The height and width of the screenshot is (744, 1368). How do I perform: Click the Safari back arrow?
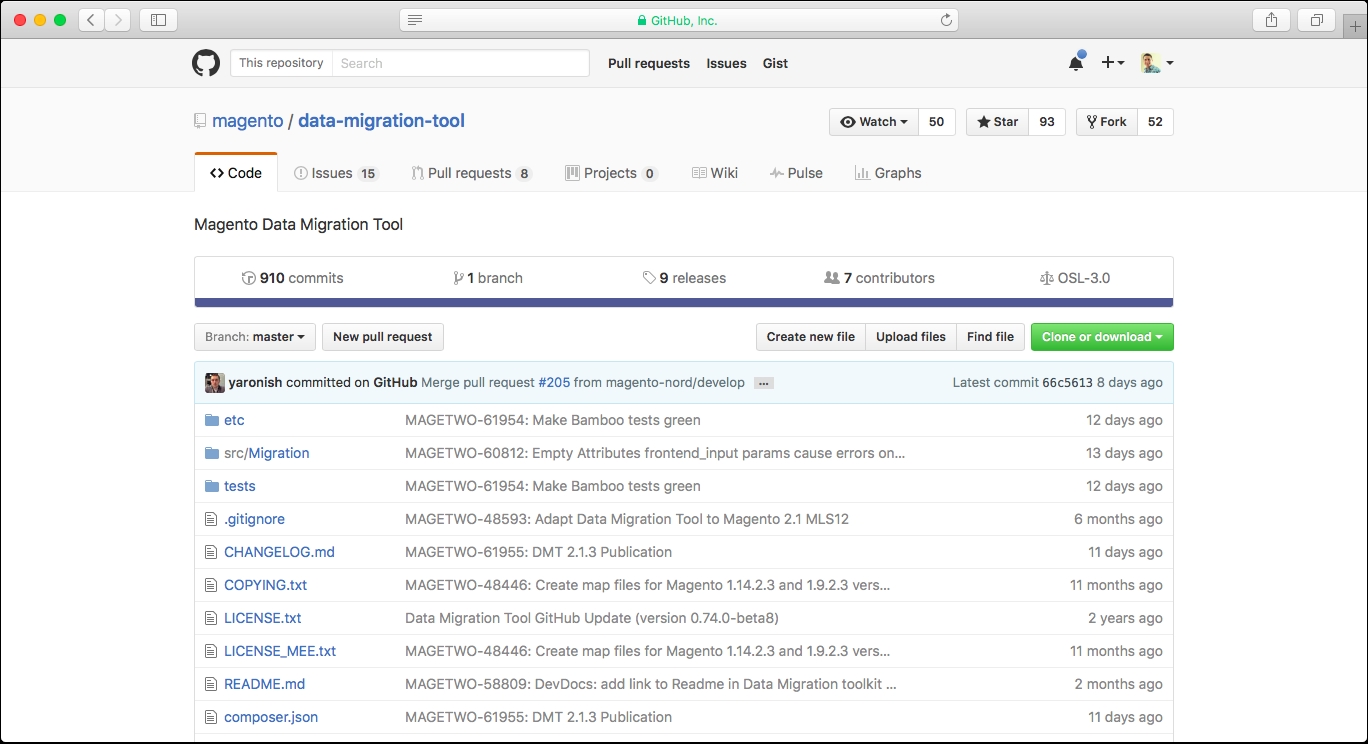tap(91, 20)
